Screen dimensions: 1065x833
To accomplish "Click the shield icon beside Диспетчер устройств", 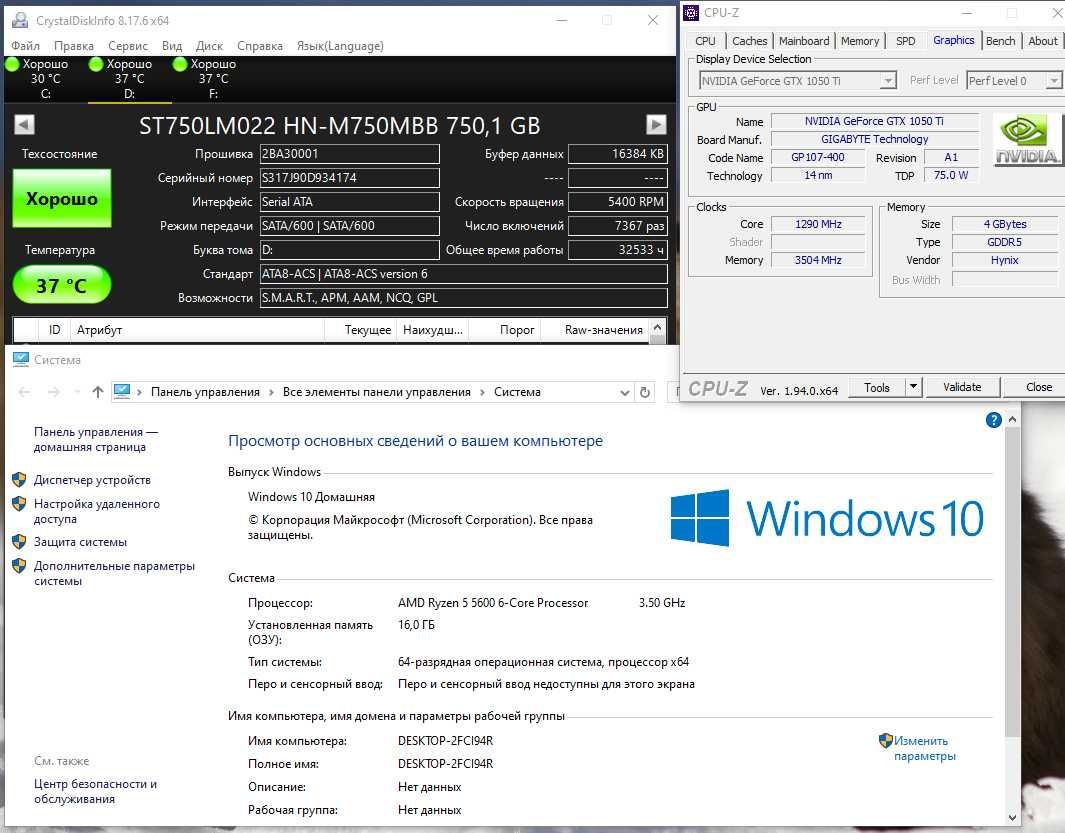I will tap(19, 480).
